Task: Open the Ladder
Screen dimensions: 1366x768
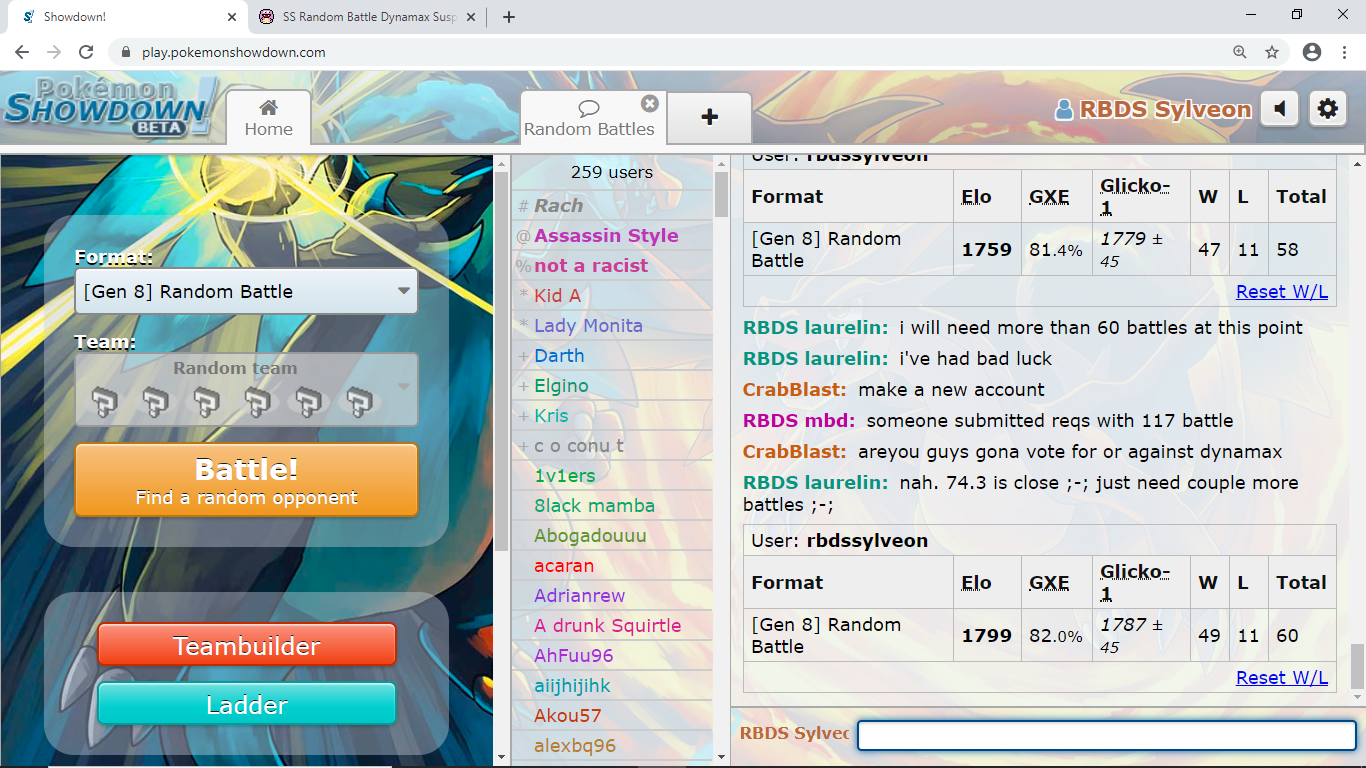Action: [x=247, y=705]
